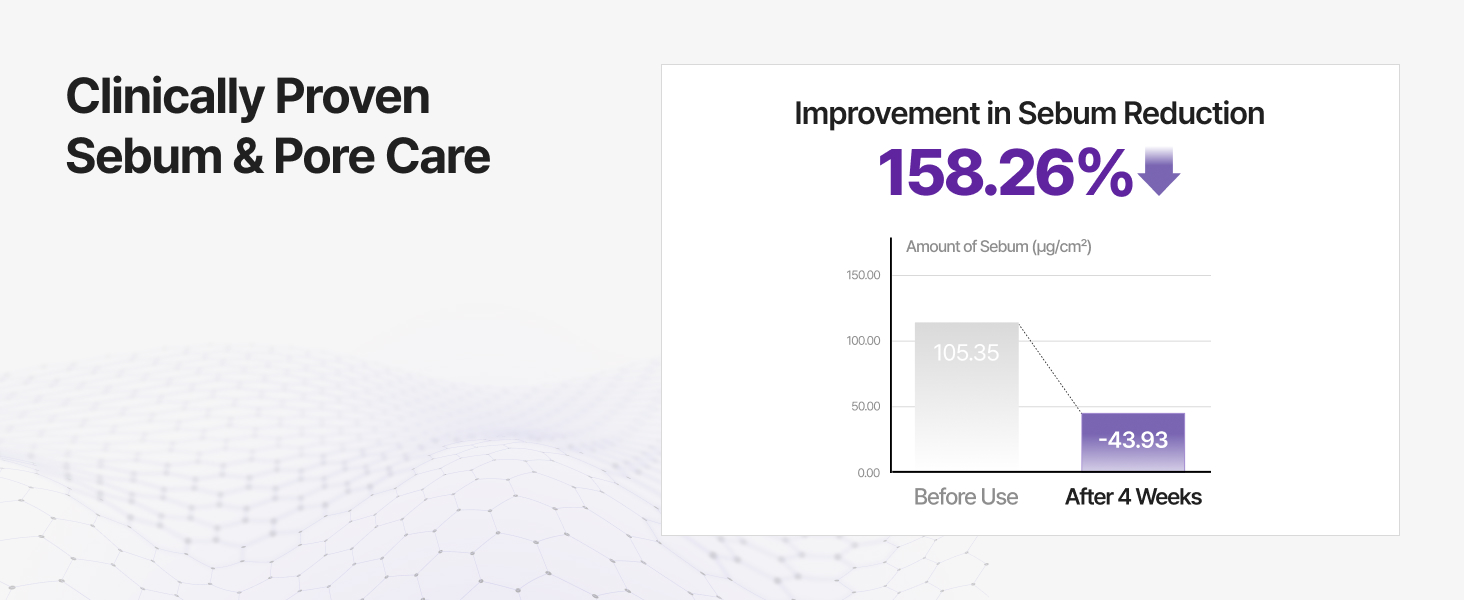The width and height of the screenshot is (1464, 600).
Task: Click the dotted line connecting the bars
Action: [1050, 367]
